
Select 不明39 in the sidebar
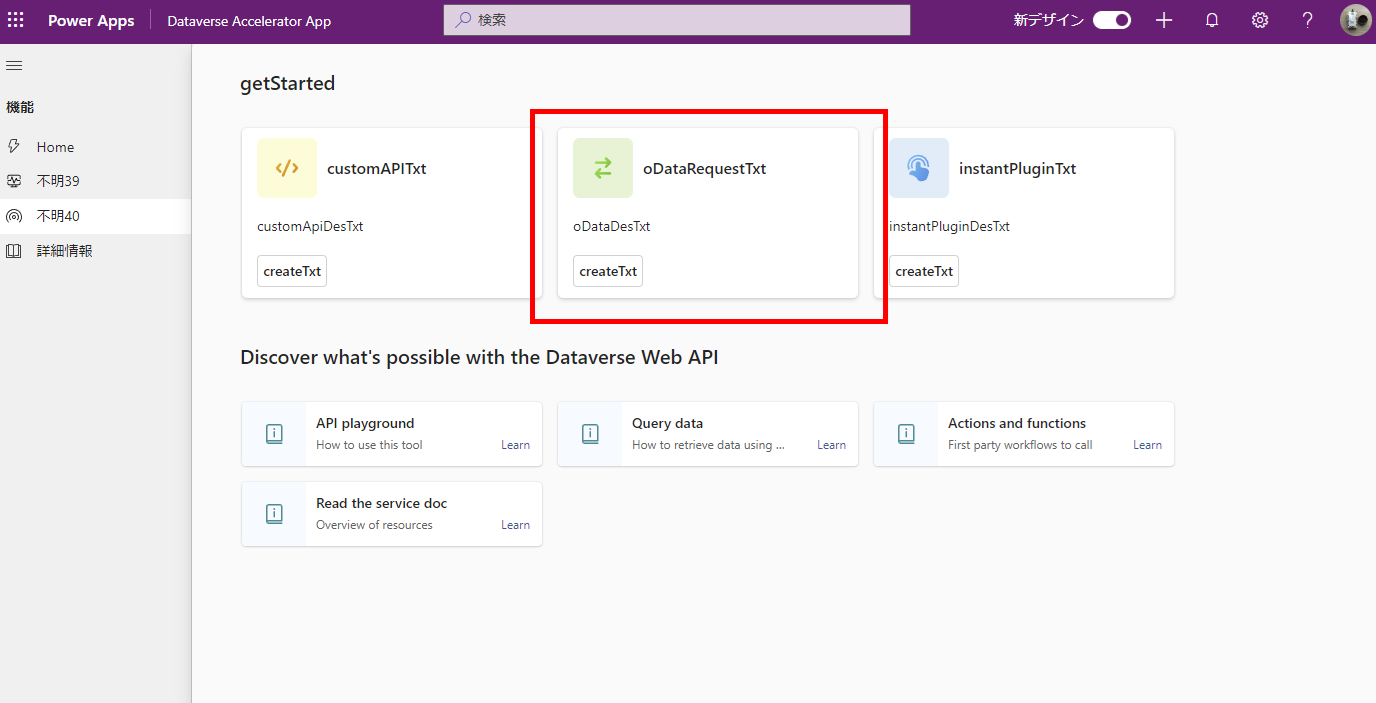(x=60, y=181)
